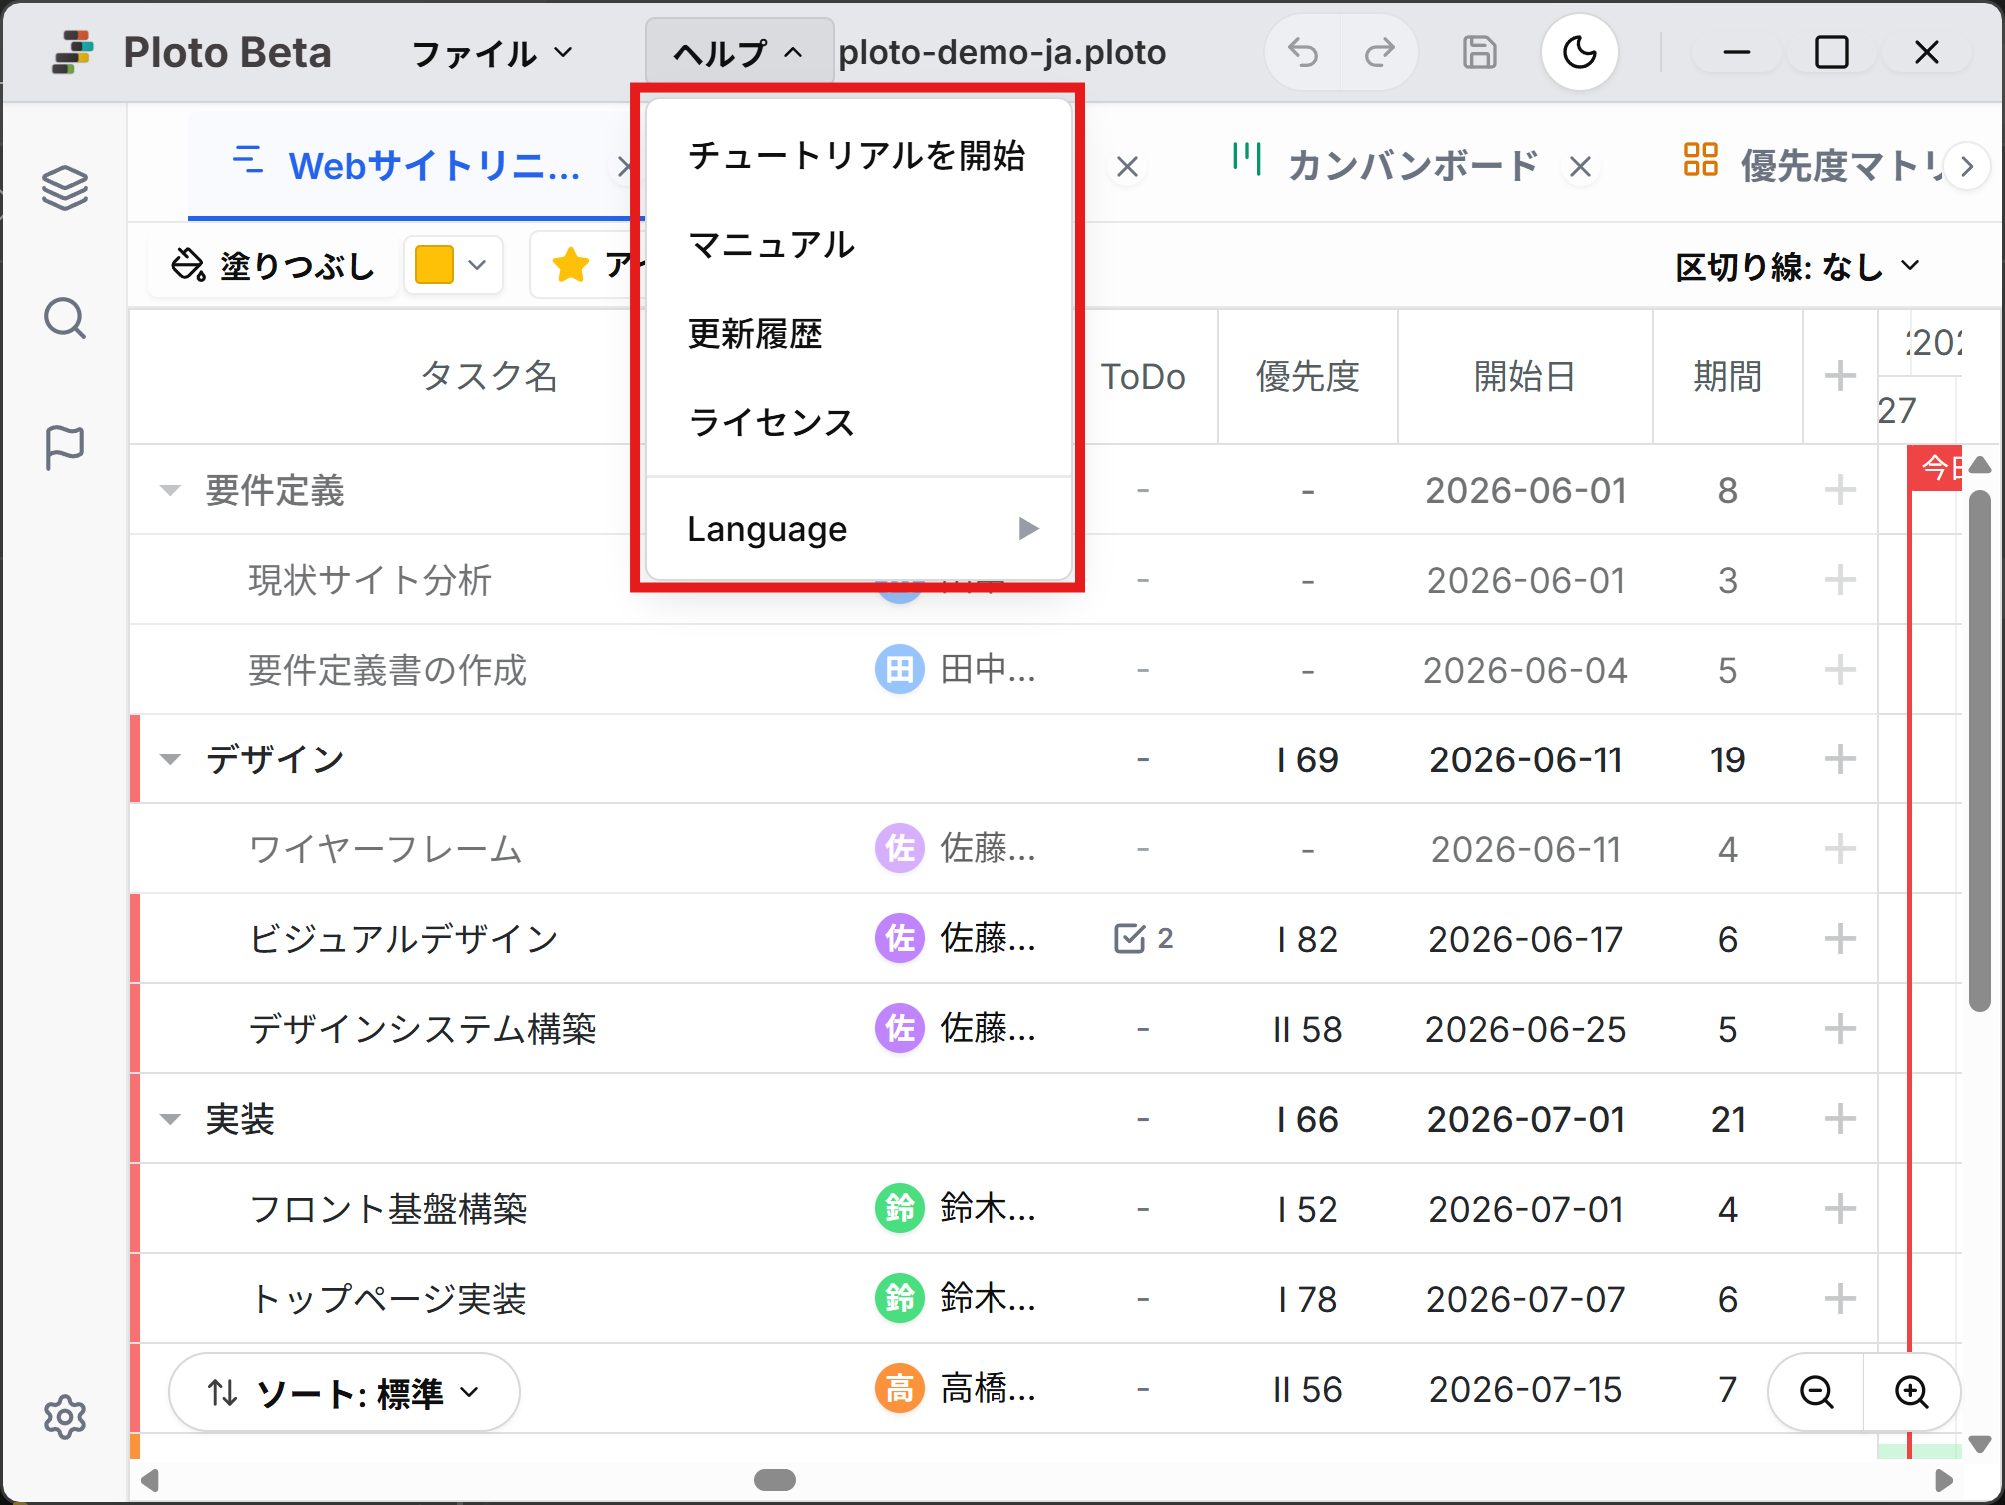Close the tab left of カンバンボード
The width and height of the screenshot is (2005, 1505).
click(x=1127, y=166)
